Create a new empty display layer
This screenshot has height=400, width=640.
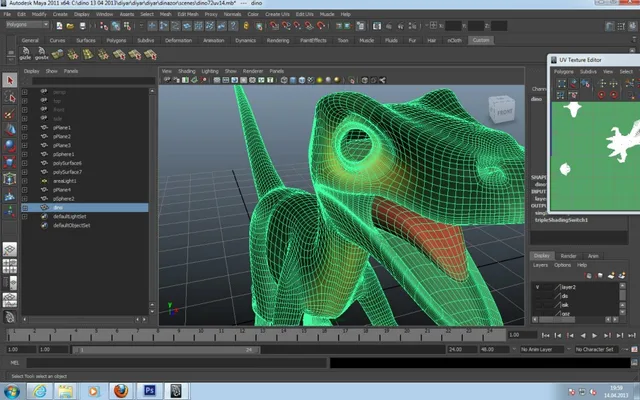[x=611, y=276]
